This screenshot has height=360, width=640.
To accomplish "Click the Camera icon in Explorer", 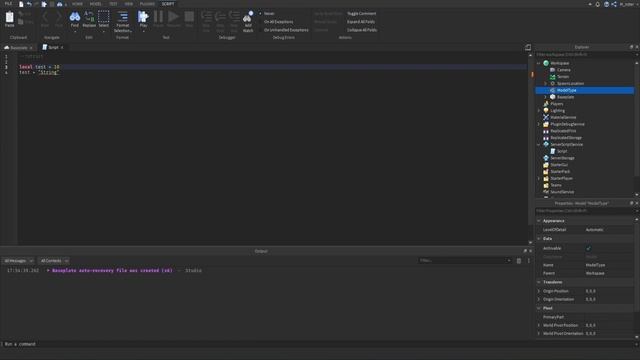I will point(553,70).
